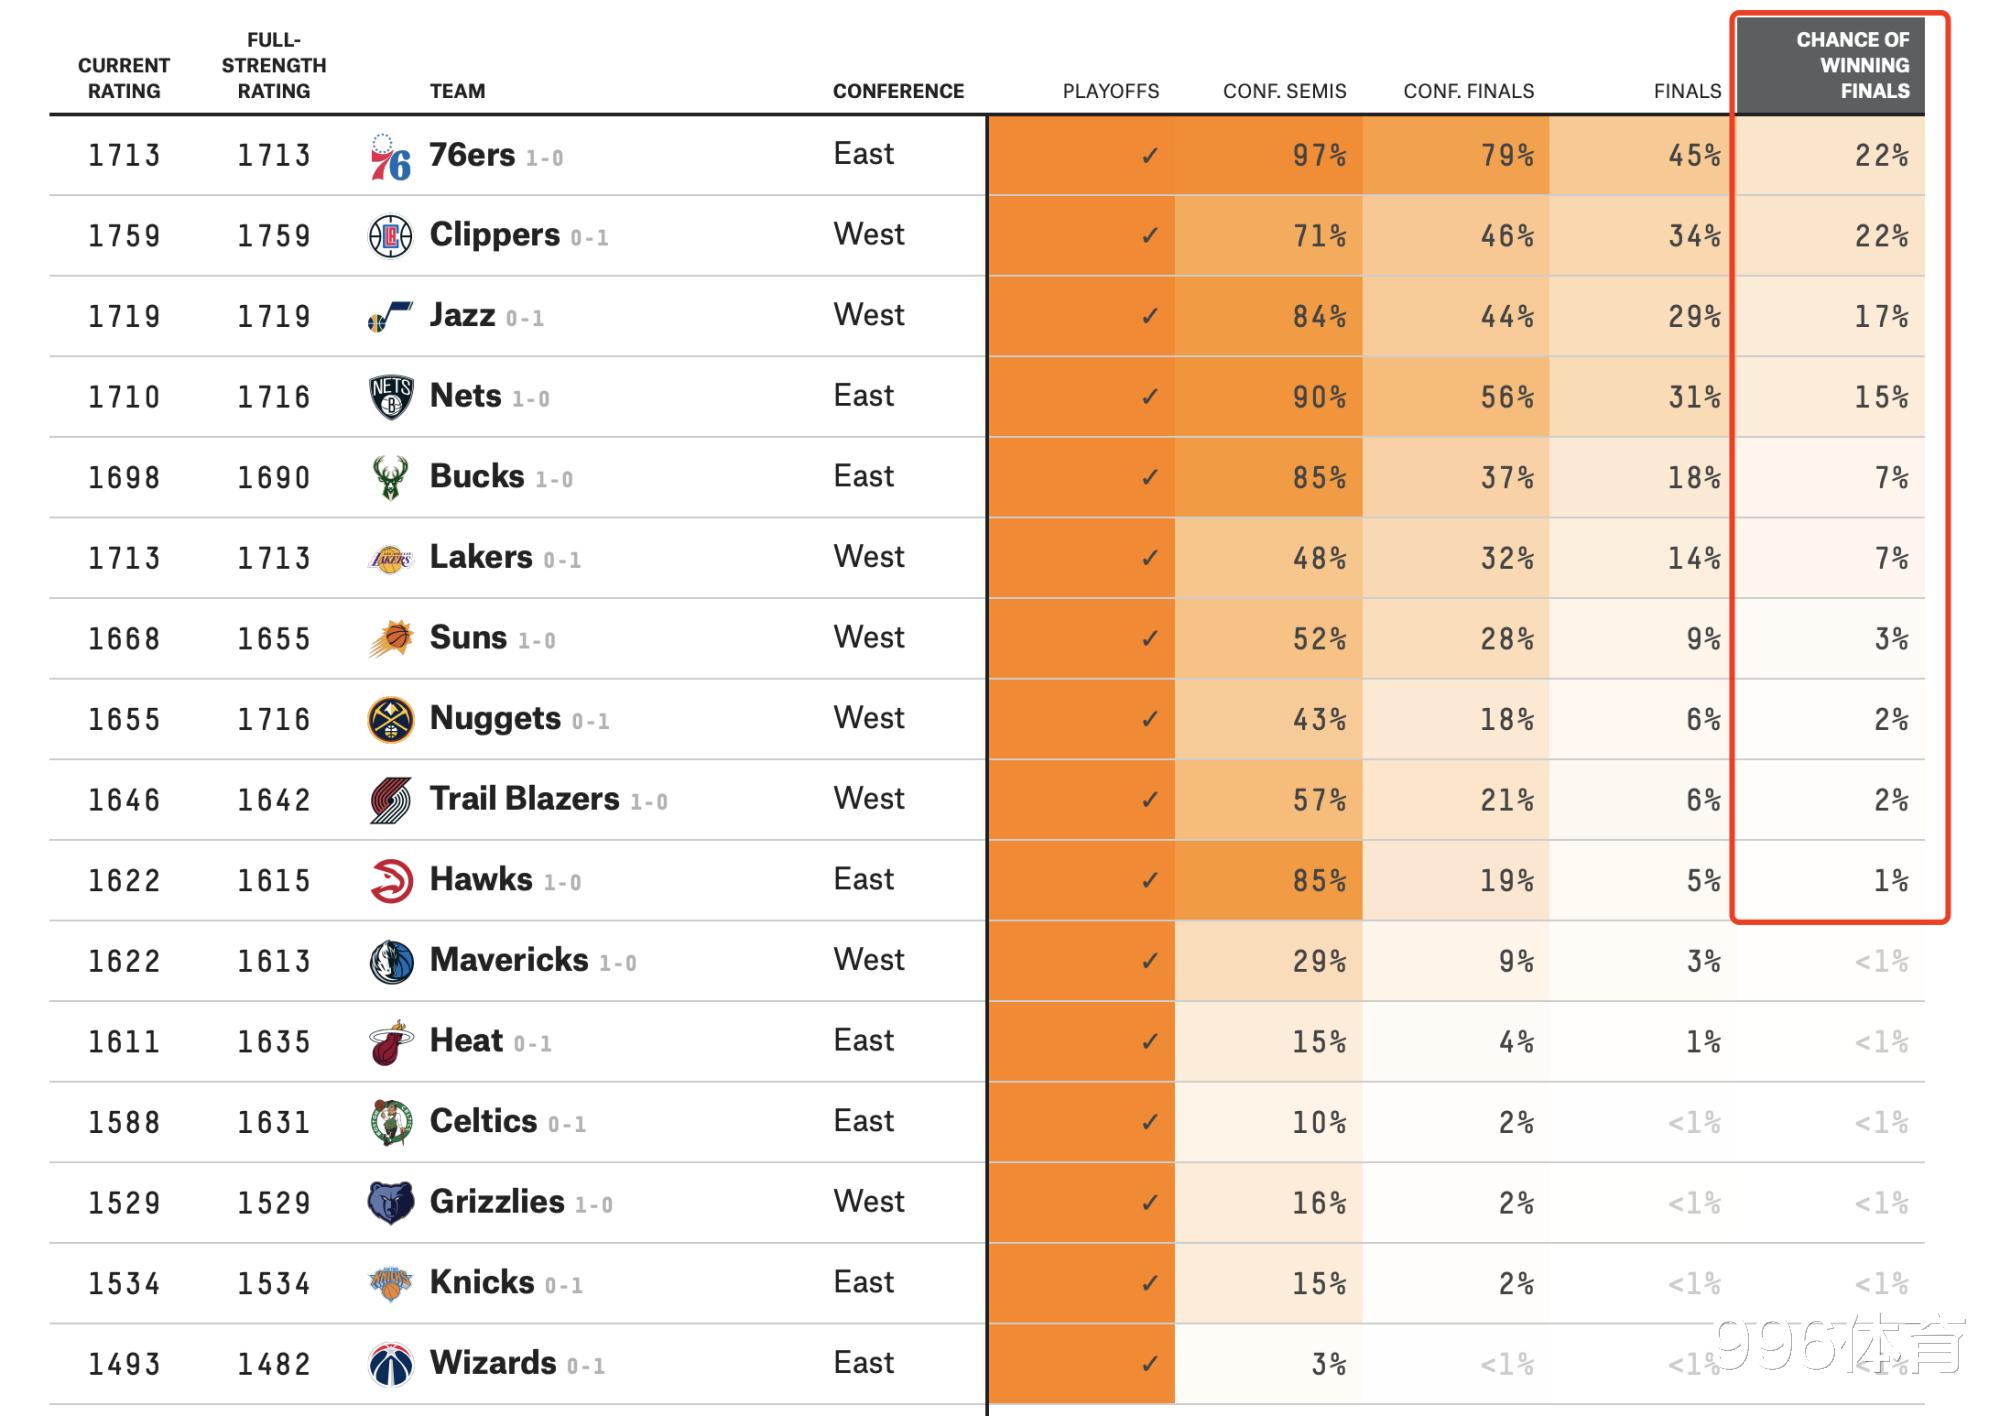Open the Mavericks team name link
The width and height of the screenshot is (2000, 1416).
[x=509, y=960]
